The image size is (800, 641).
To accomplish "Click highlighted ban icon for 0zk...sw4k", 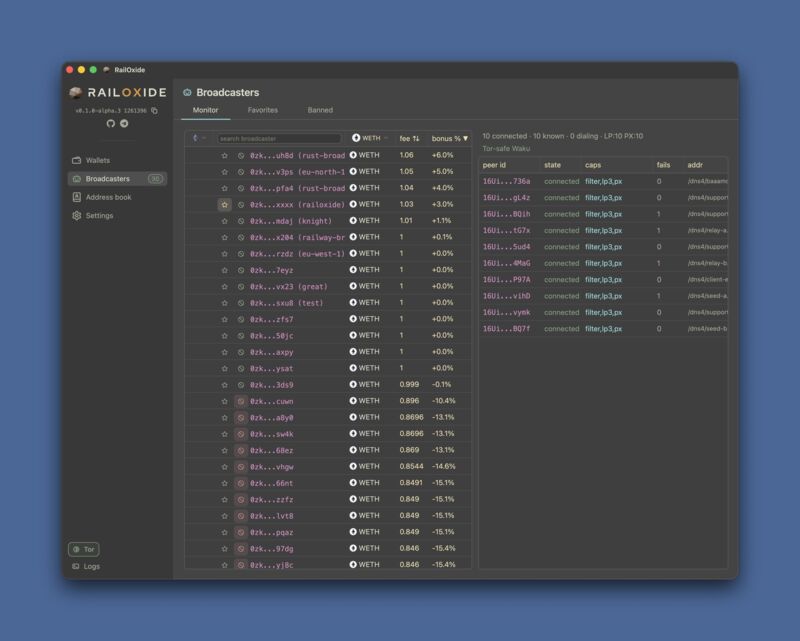I will coord(241,434).
